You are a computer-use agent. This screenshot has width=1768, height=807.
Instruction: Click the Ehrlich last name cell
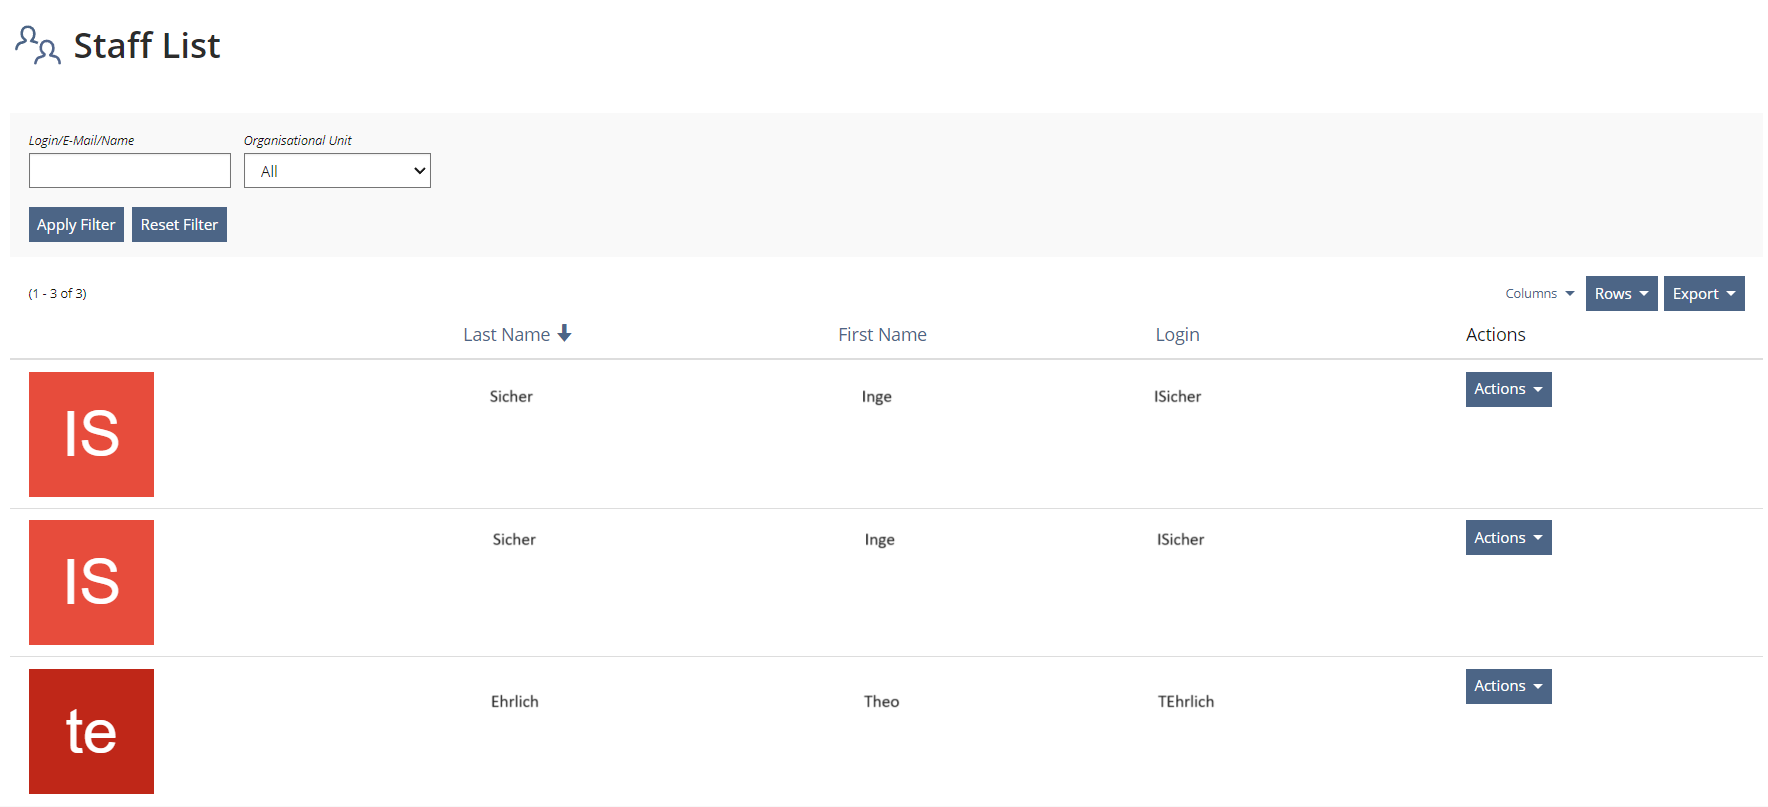pyautogui.click(x=515, y=701)
